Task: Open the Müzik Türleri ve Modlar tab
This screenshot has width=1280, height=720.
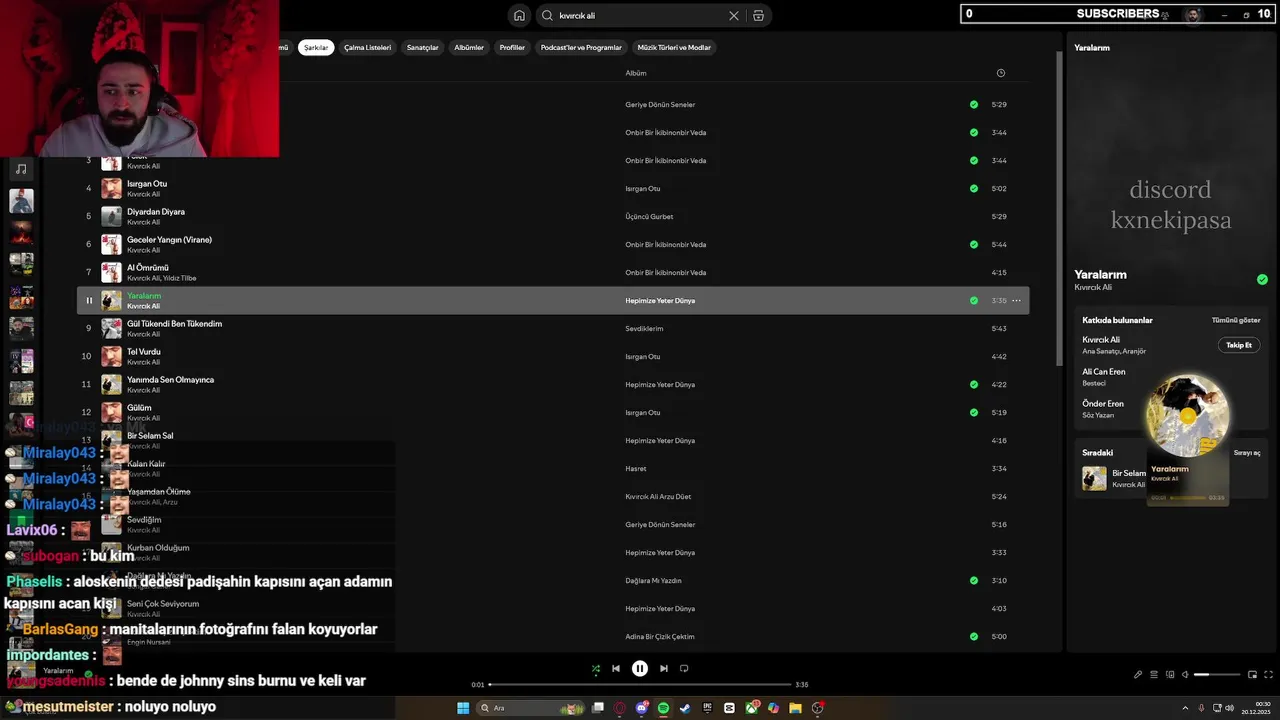Action: point(674,47)
